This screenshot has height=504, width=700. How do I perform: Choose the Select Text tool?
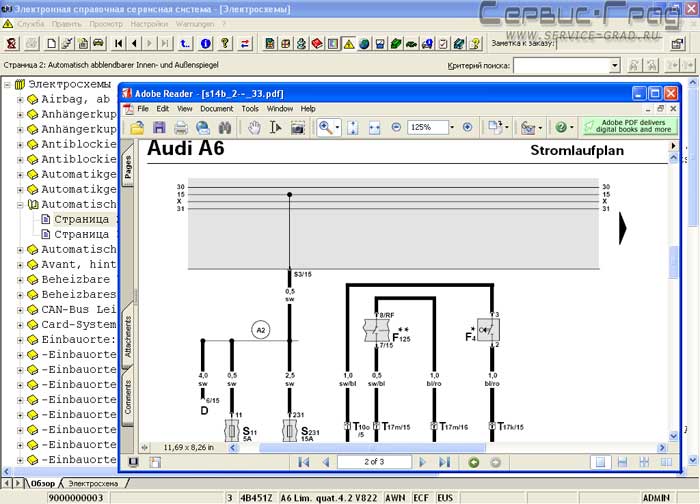coord(275,128)
